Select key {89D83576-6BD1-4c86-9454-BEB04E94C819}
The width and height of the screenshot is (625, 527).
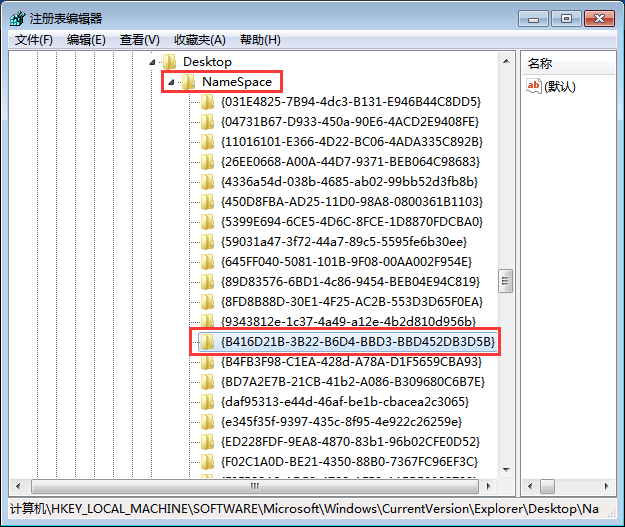[350, 282]
